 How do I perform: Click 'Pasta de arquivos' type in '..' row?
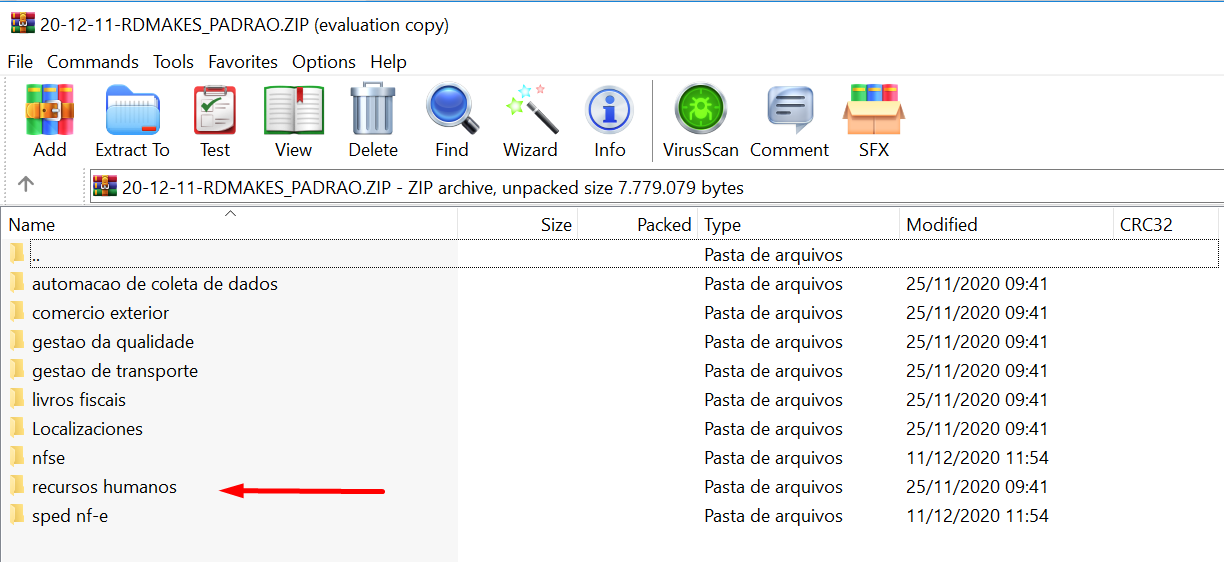pos(773,255)
